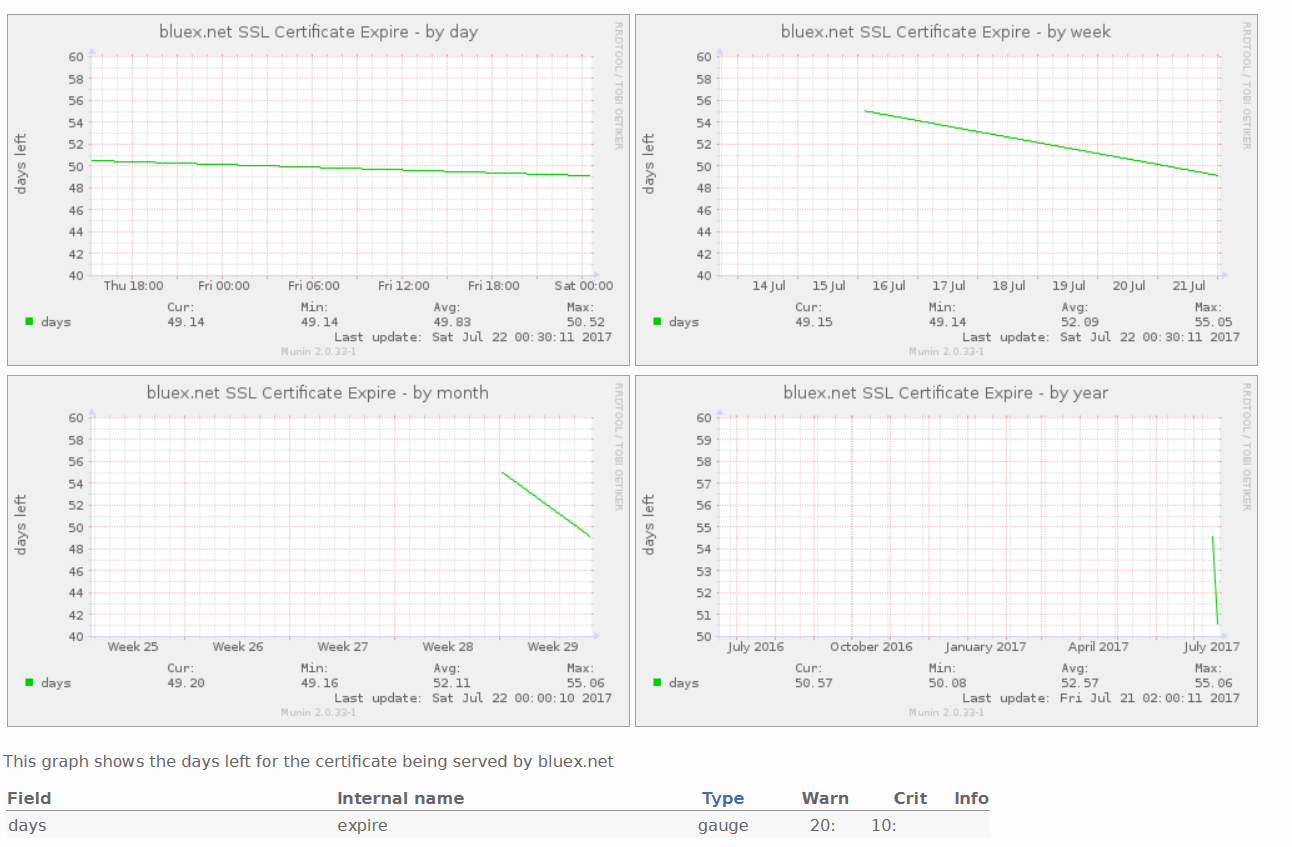1292x847 pixels.
Task: Select the 'expire' internal name cell
Action: (x=362, y=825)
